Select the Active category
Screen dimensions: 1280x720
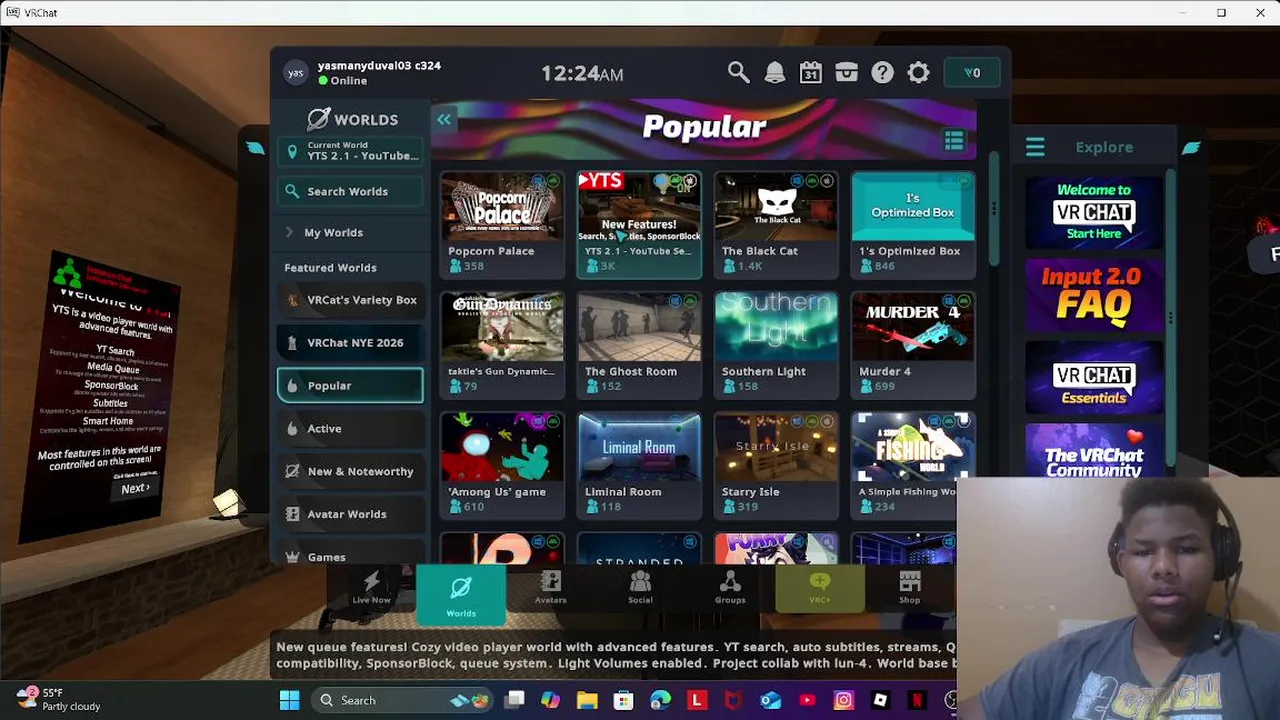[x=350, y=428]
